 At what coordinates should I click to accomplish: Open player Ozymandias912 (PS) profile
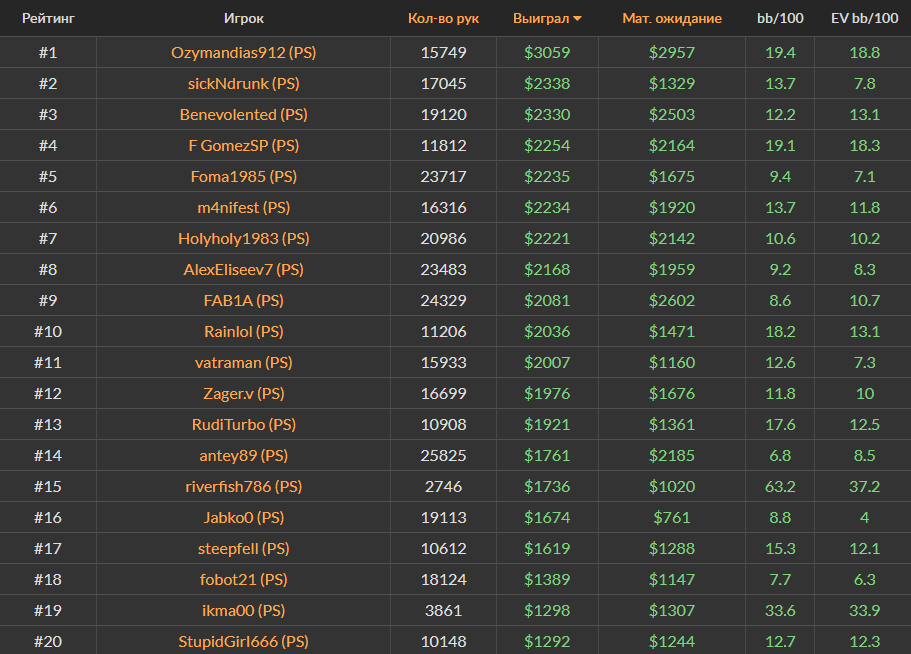[244, 52]
